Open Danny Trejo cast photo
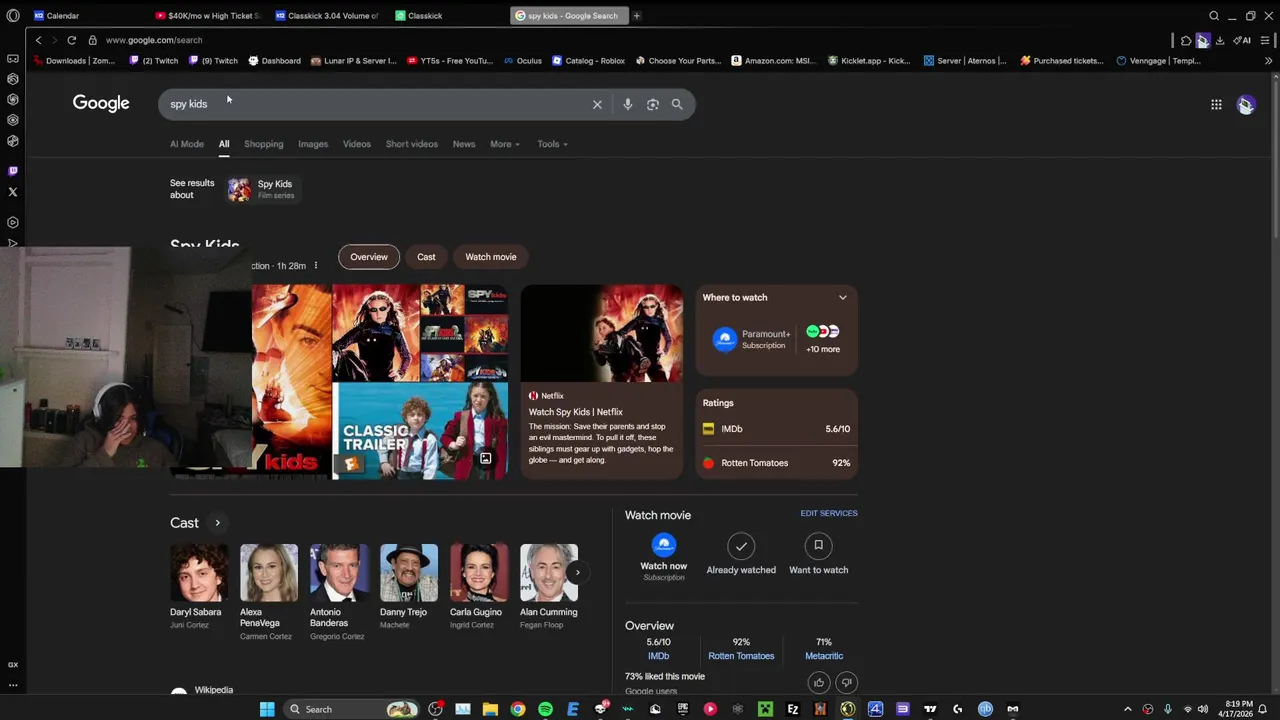 click(409, 573)
